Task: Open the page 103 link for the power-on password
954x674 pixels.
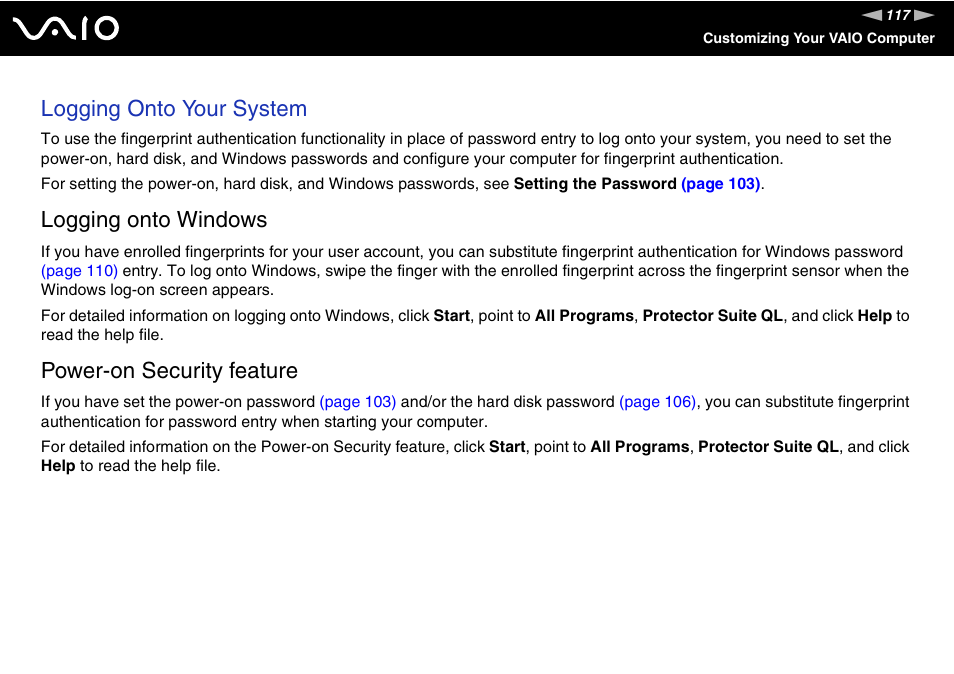Action: pos(358,402)
